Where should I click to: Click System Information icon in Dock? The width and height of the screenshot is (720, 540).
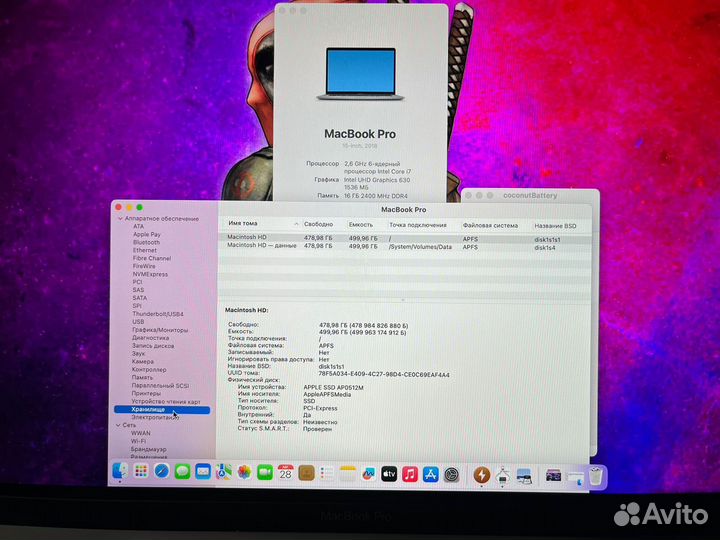[502, 476]
